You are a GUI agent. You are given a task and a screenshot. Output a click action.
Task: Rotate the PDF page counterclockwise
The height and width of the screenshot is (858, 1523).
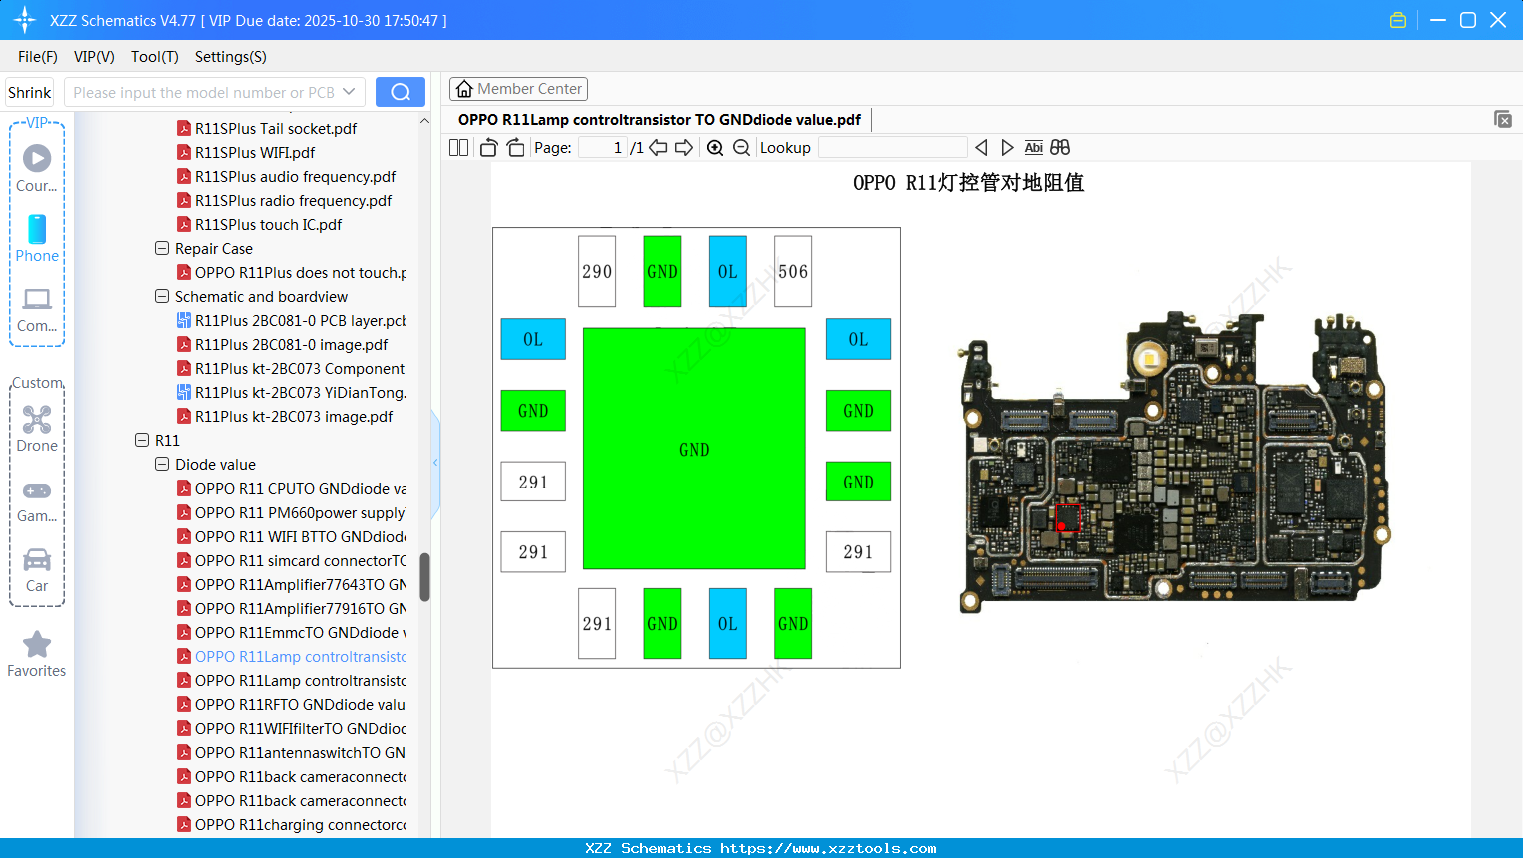[x=487, y=147]
